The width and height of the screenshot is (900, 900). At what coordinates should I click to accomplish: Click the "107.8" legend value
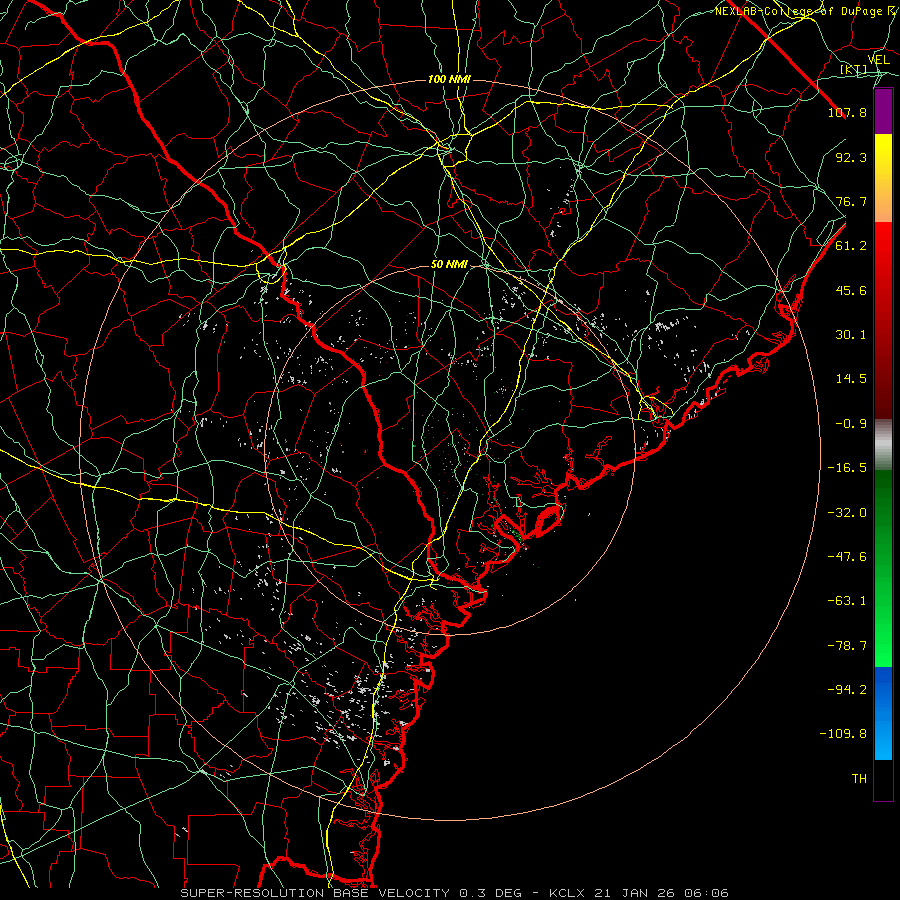(x=847, y=112)
